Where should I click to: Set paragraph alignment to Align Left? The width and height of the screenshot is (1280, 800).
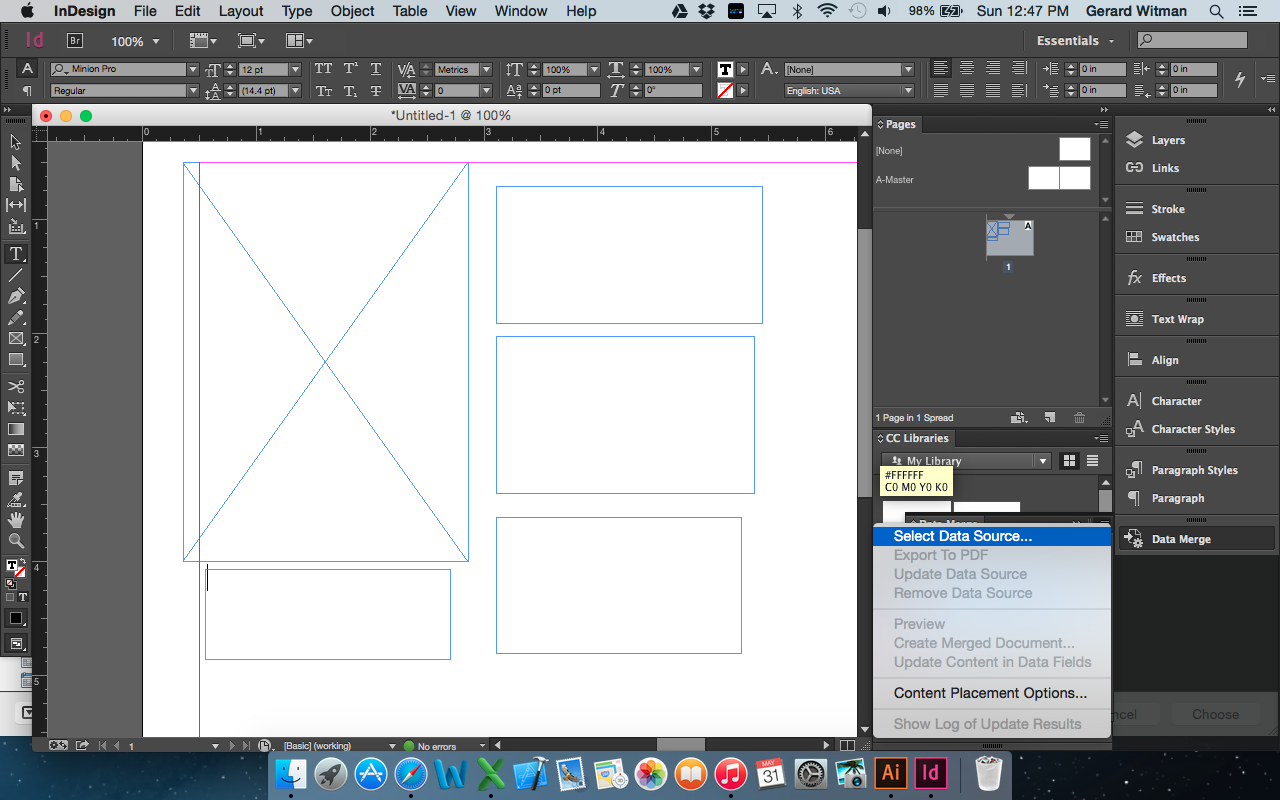pyautogui.click(x=941, y=69)
